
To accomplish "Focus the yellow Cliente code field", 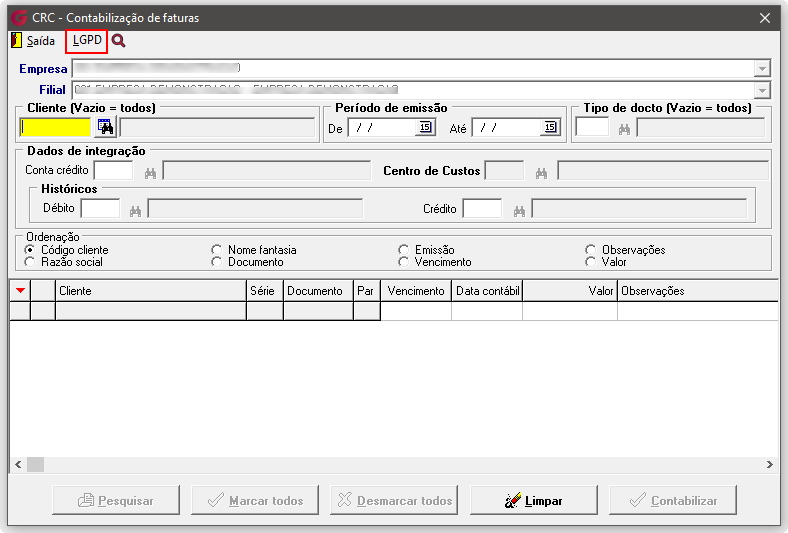I will click(55, 127).
